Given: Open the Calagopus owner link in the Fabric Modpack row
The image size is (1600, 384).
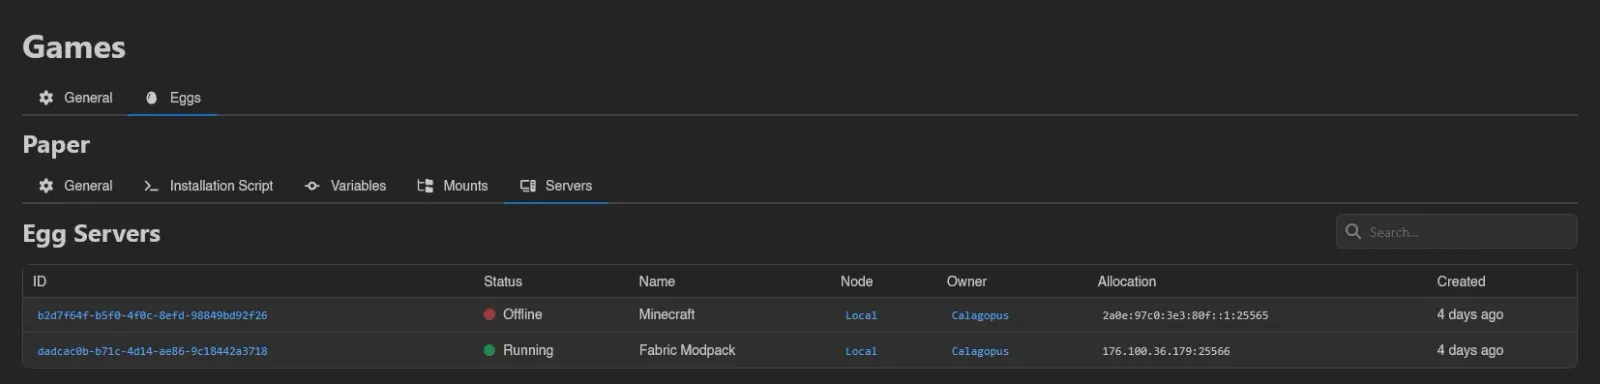Looking at the screenshot, I should tap(980, 351).
